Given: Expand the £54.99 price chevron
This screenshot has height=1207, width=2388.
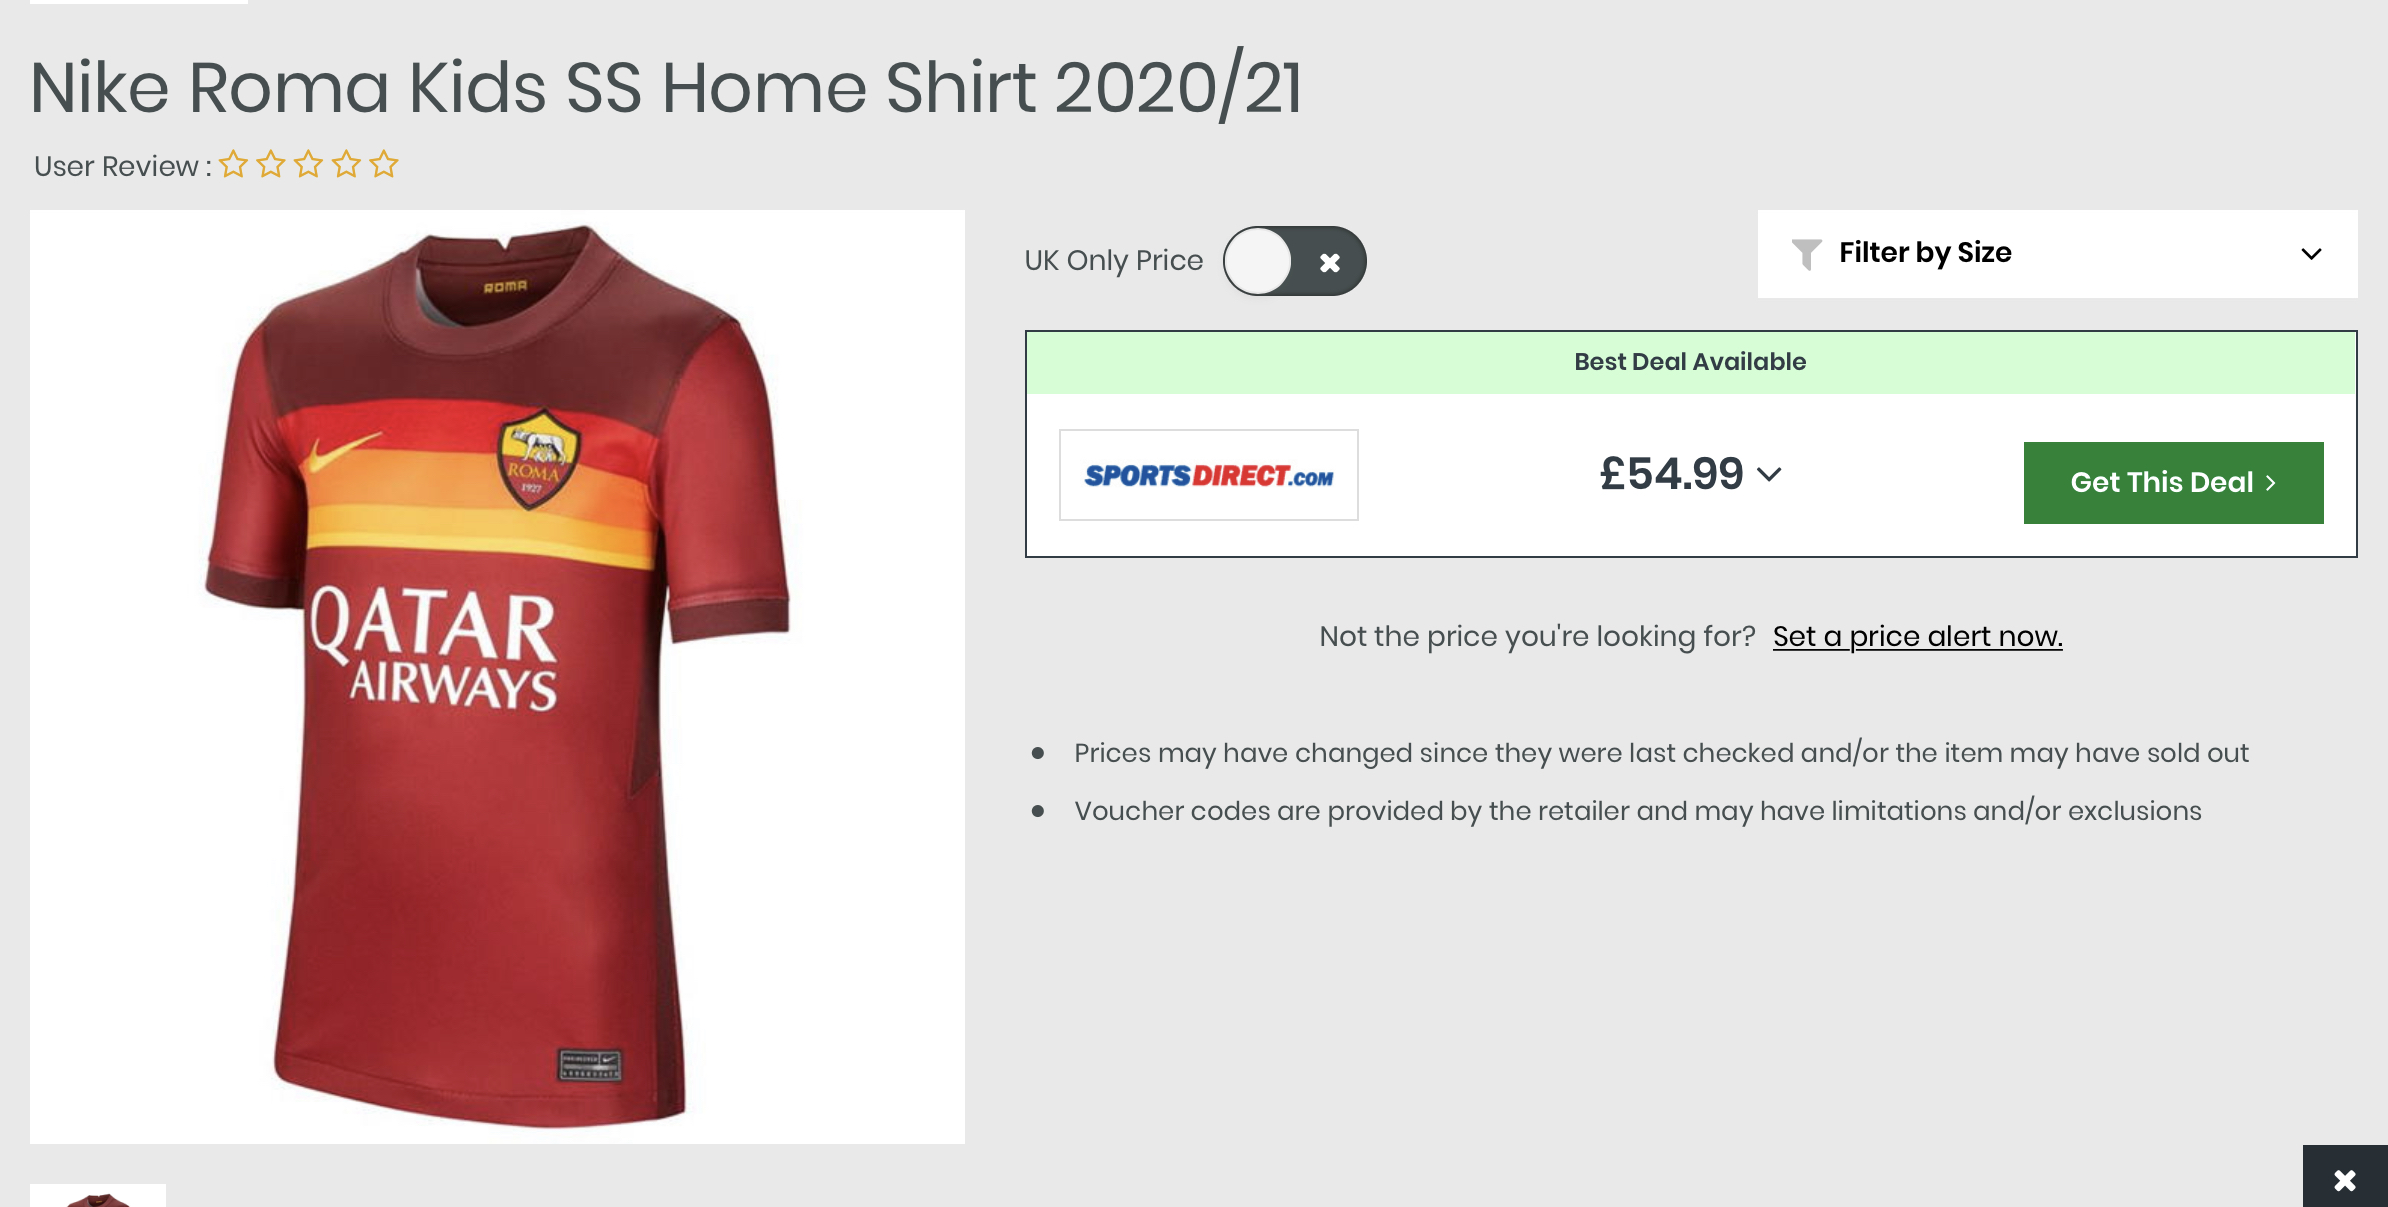Looking at the screenshot, I should pos(1769,474).
